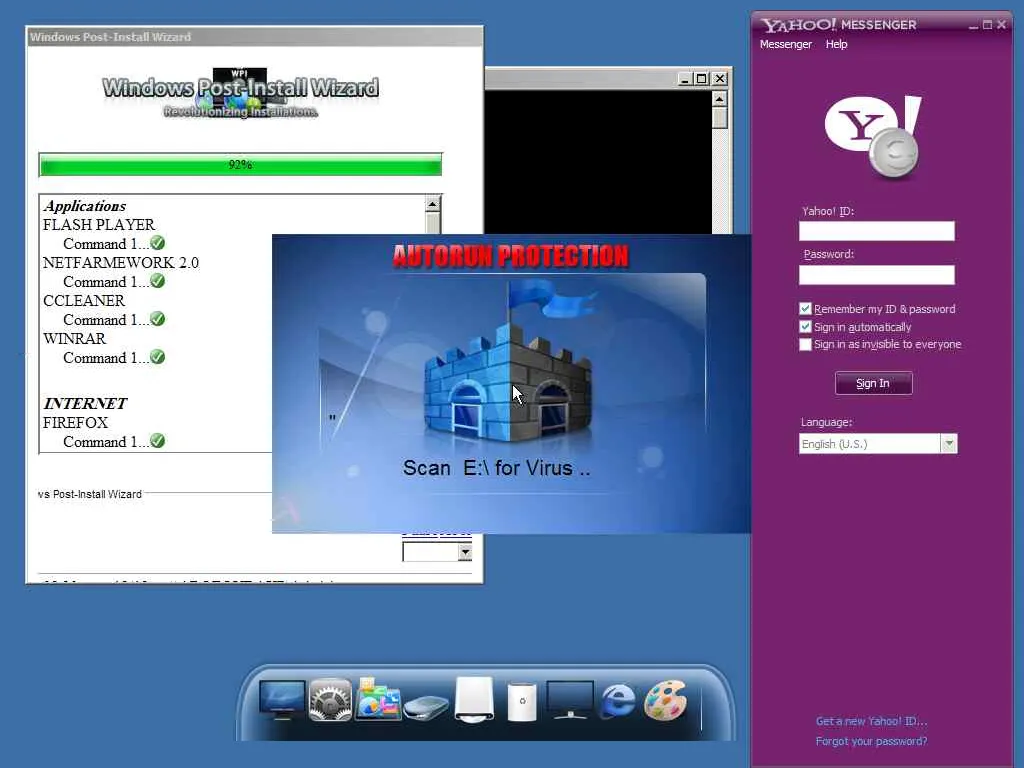Click the green check beside CCLEANER command
Image resolution: width=1024 pixels, height=768 pixels.
pos(157,319)
